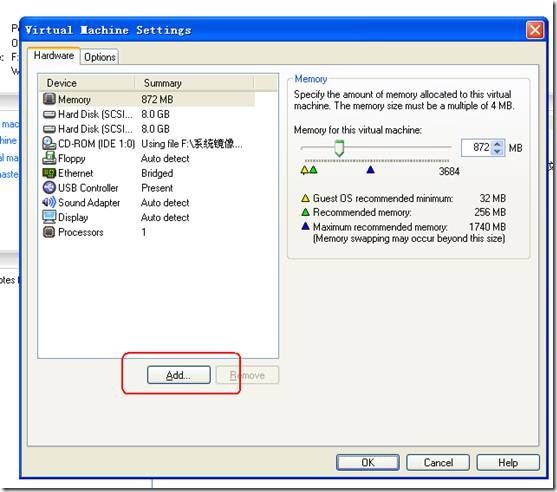
Task: Click the memory size input field showing 872
Action: point(477,147)
